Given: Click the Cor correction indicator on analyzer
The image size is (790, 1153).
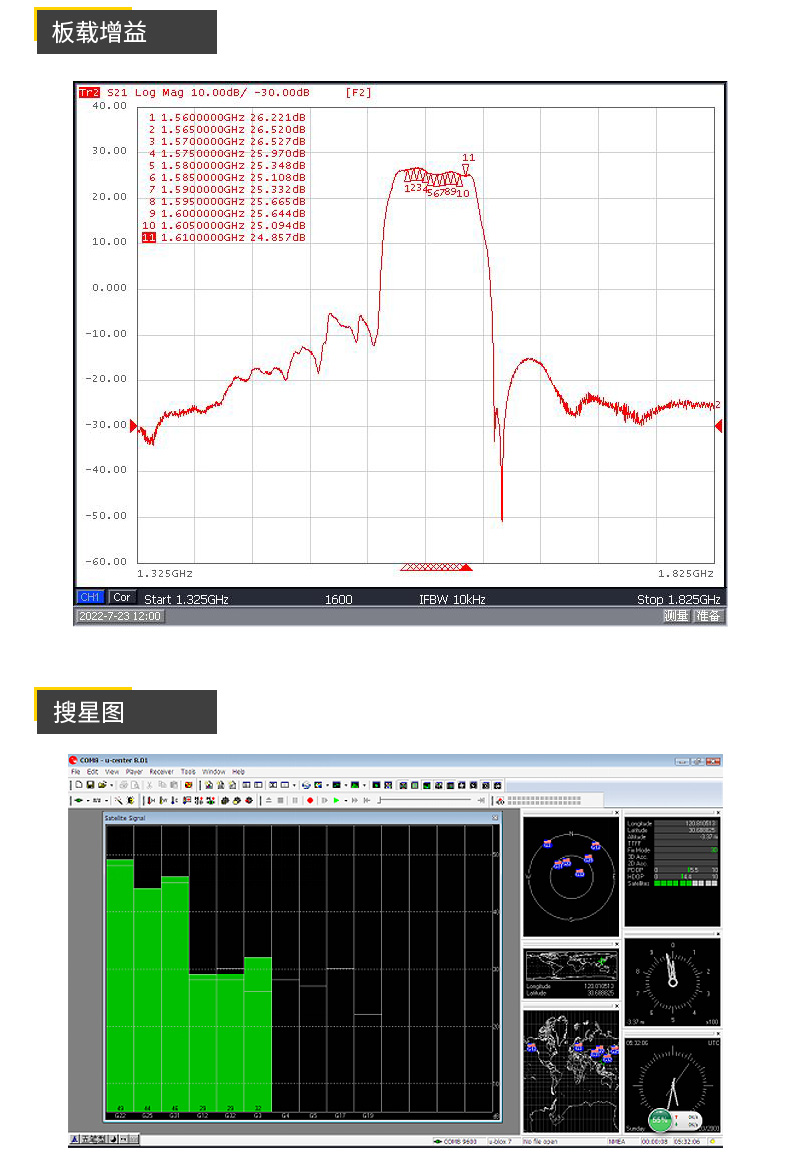Looking at the screenshot, I should click(121, 598).
